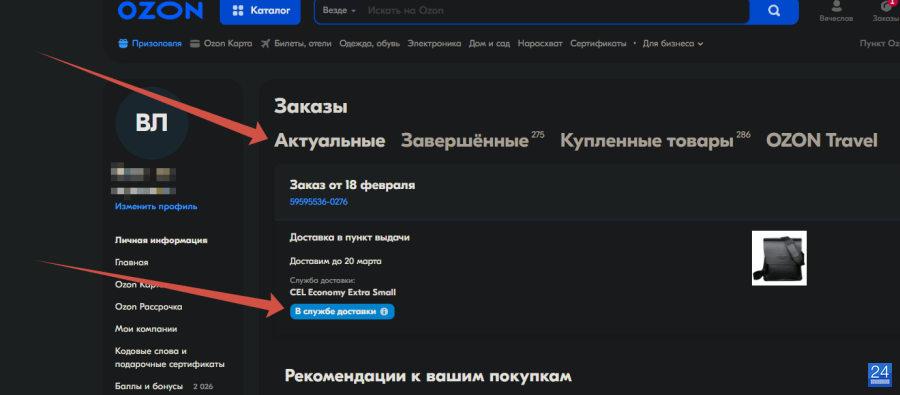This screenshot has width=900, height=395.
Task: Open the Вячеслав profile icon
Action: coord(836,11)
